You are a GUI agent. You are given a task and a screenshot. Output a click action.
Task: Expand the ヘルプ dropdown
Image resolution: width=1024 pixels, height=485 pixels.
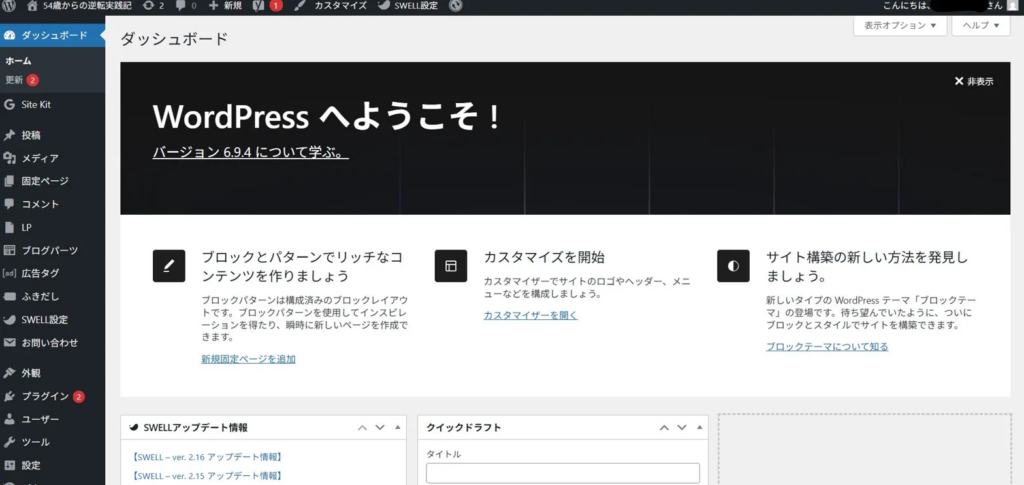(980, 26)
